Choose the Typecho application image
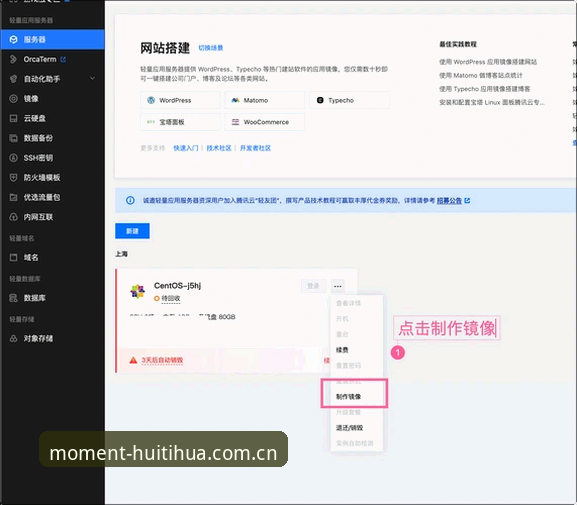The height and width of the screenshot is (505, 577). click(350, 100)
